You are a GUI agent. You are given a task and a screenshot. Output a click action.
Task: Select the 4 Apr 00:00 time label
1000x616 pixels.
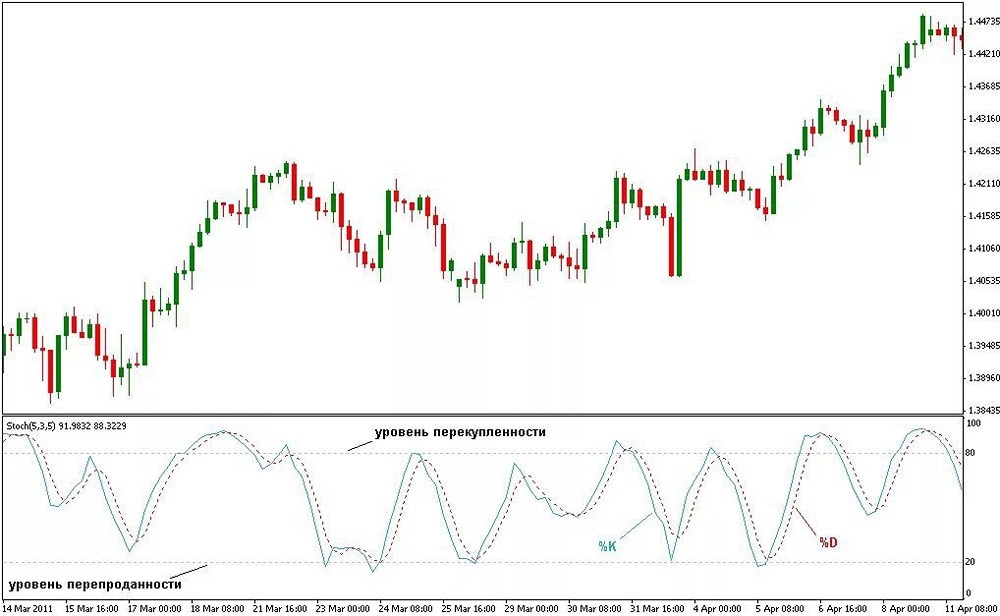(x=717, y=609)
